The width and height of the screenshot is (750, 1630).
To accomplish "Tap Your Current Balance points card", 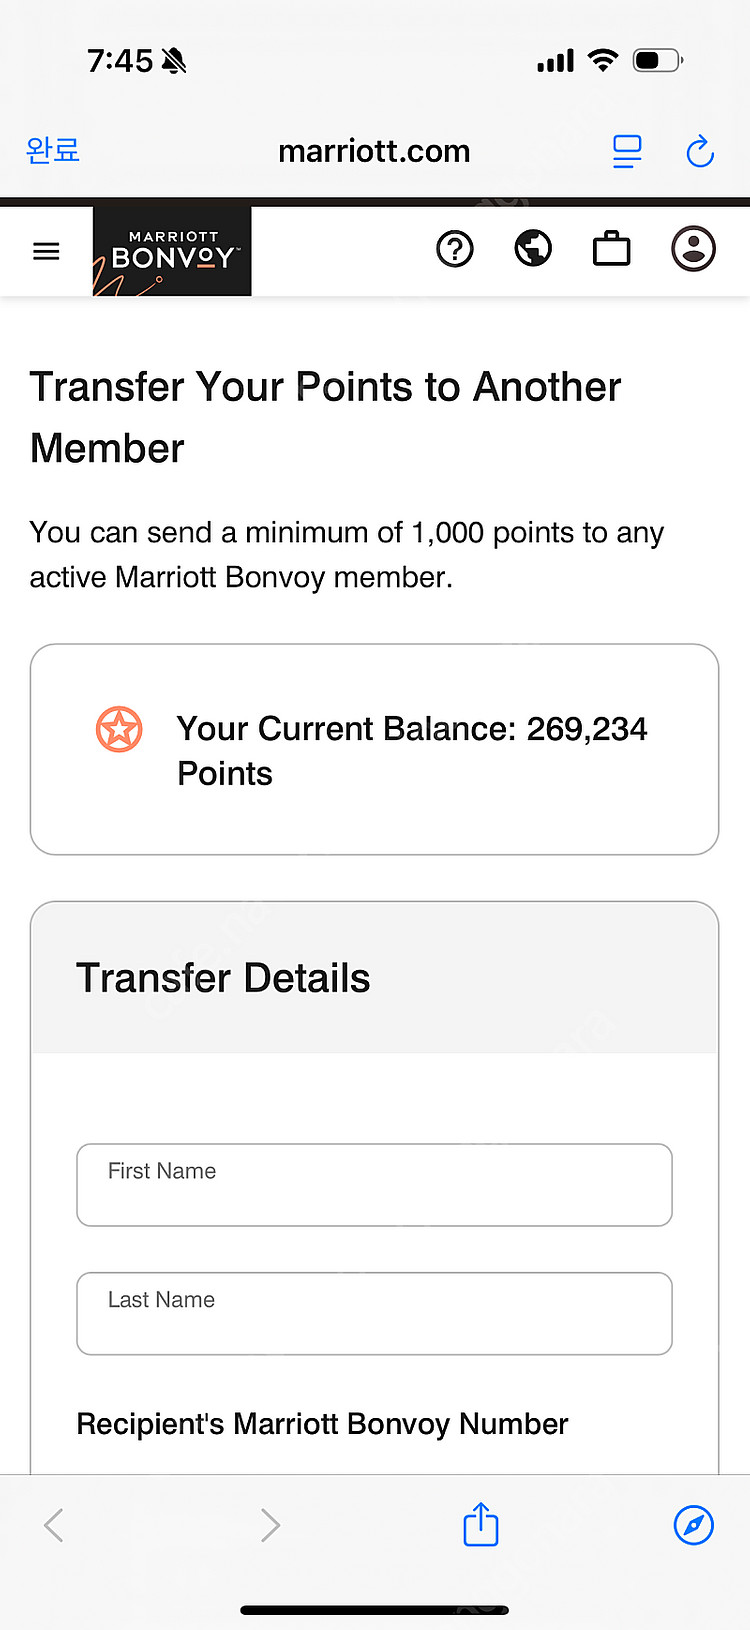I will click(374, 750).
